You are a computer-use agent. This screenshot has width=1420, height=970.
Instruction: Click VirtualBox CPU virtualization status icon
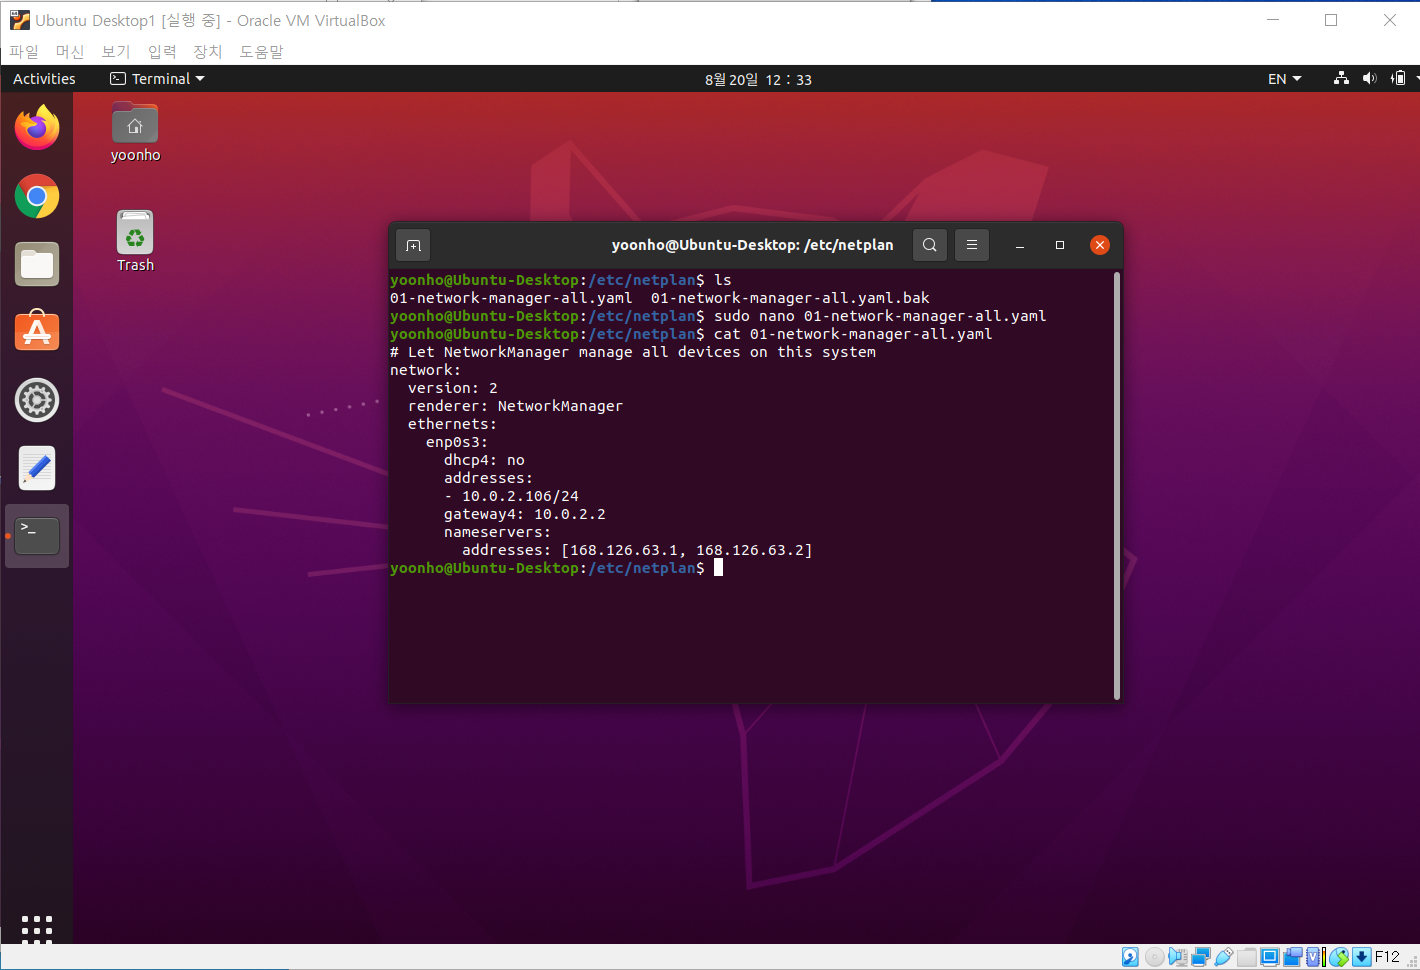[x=1315, y=957]
